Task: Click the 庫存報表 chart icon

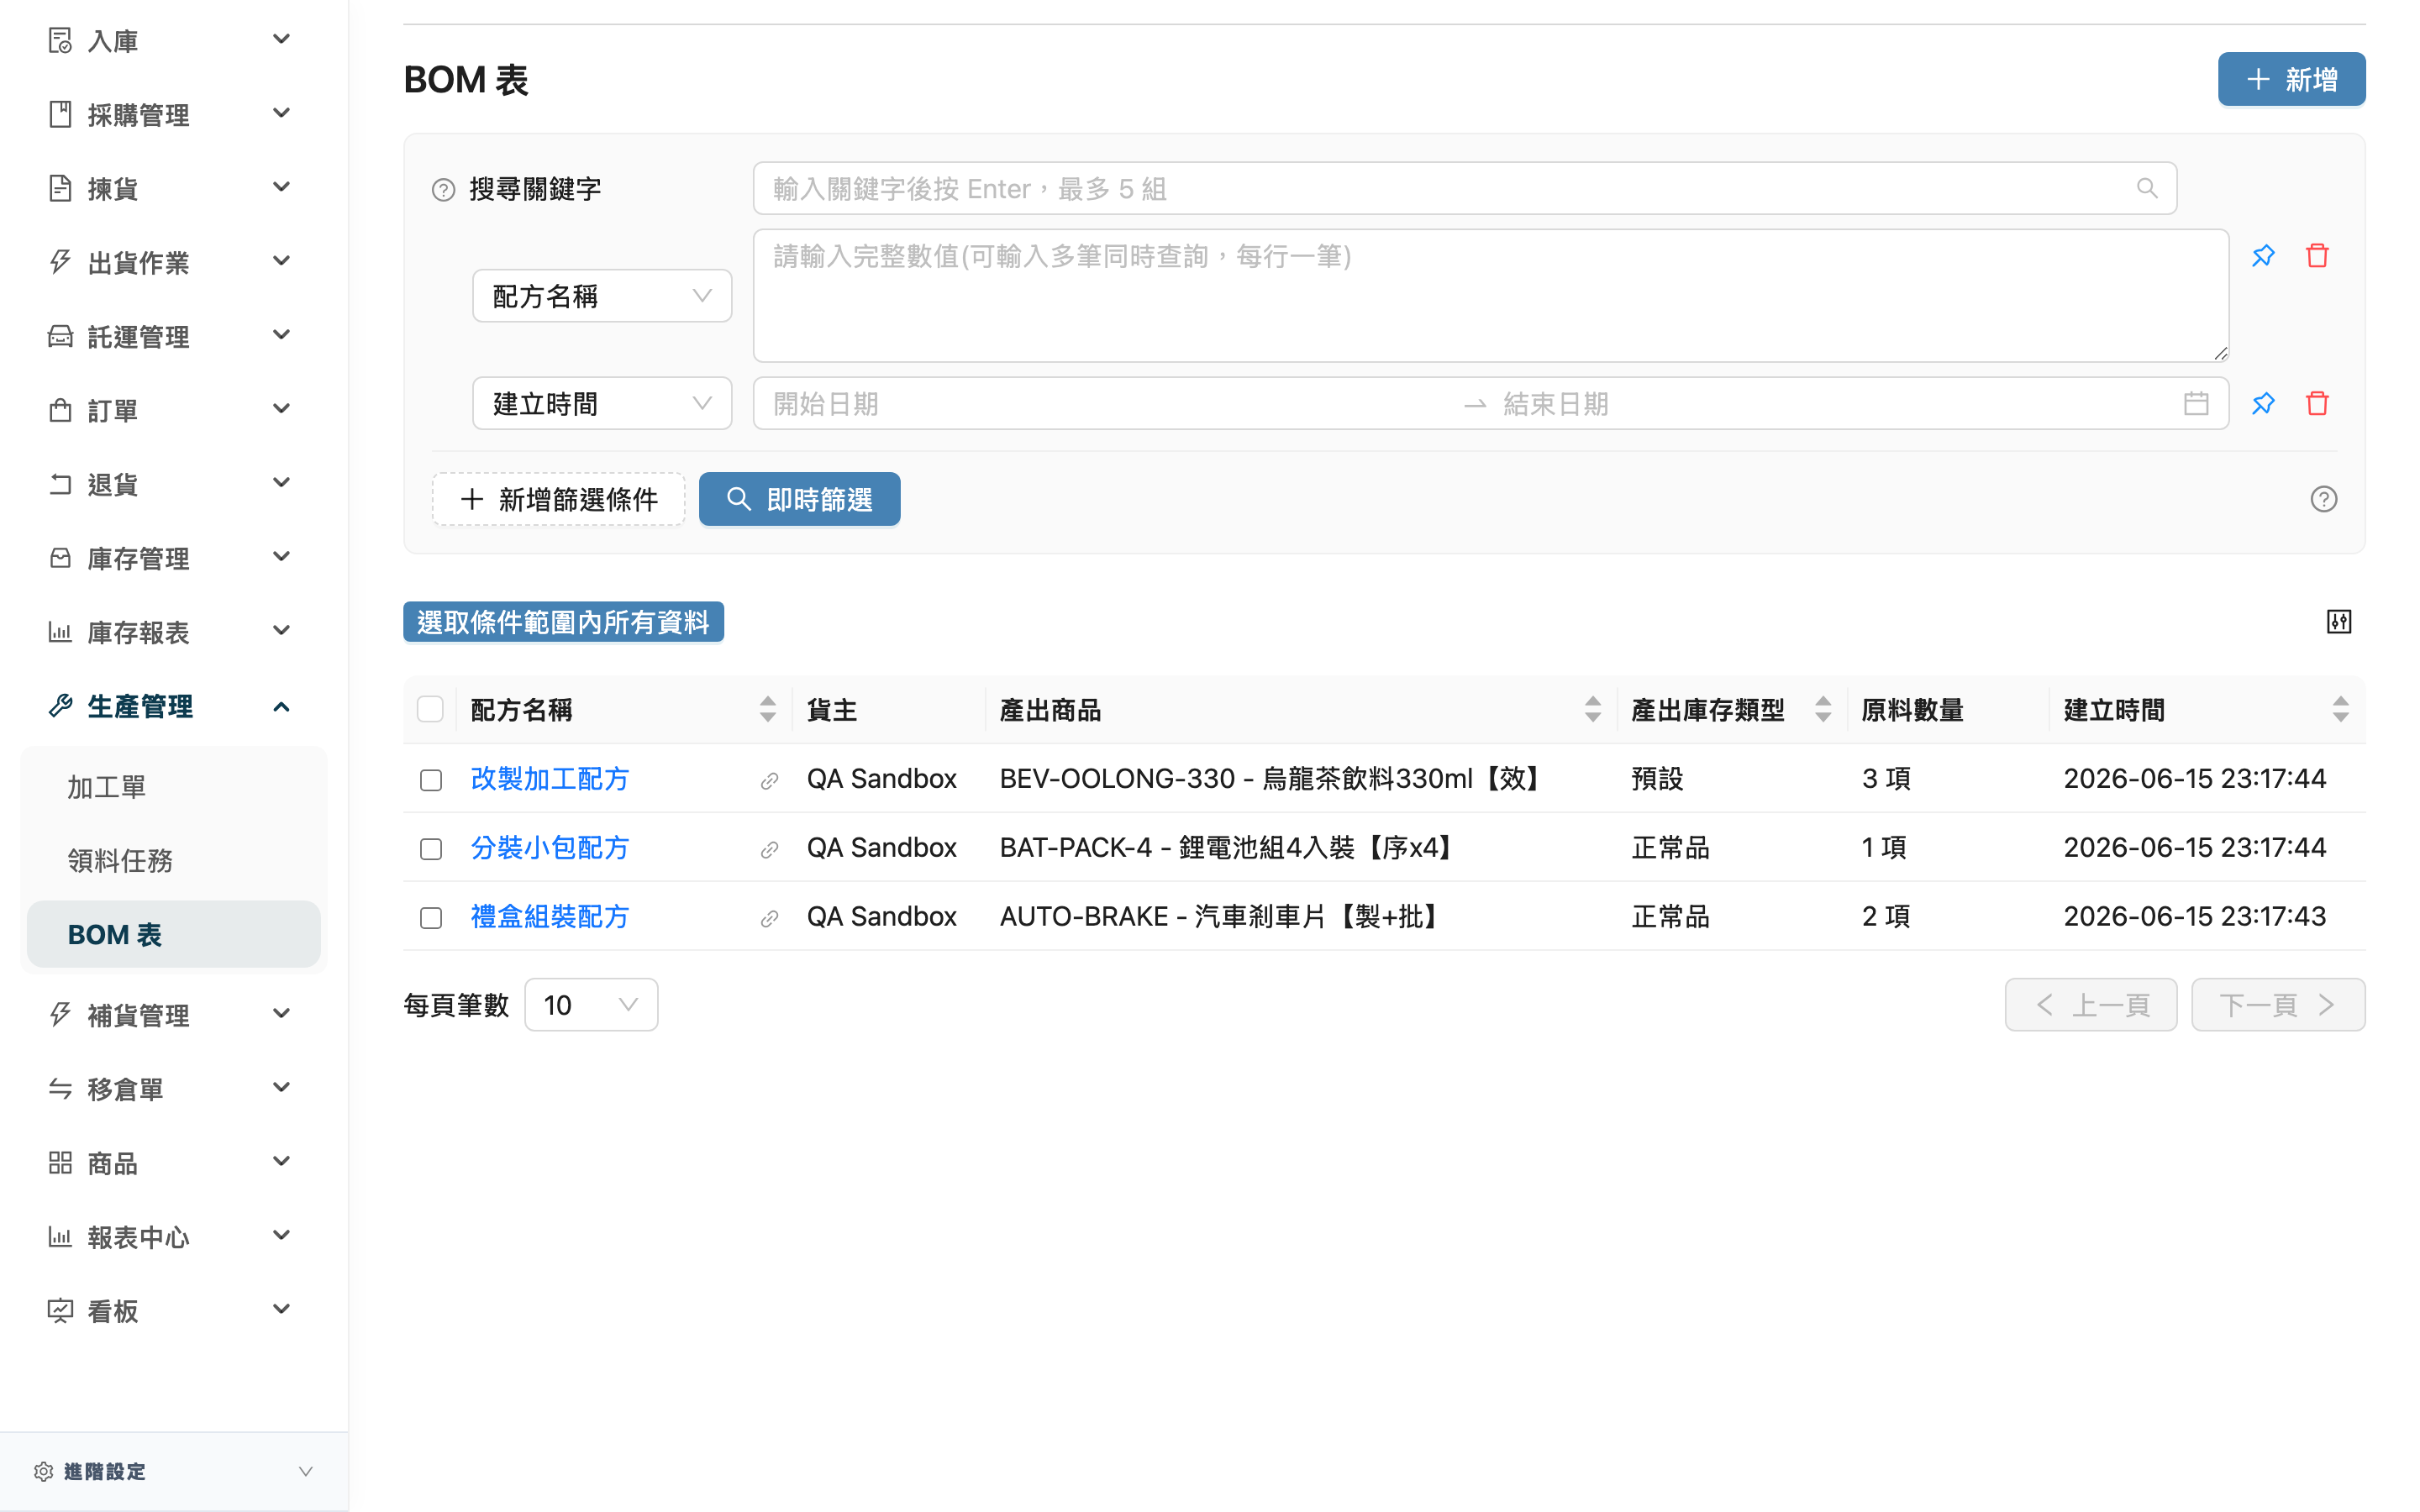Action: coord(60,632)
